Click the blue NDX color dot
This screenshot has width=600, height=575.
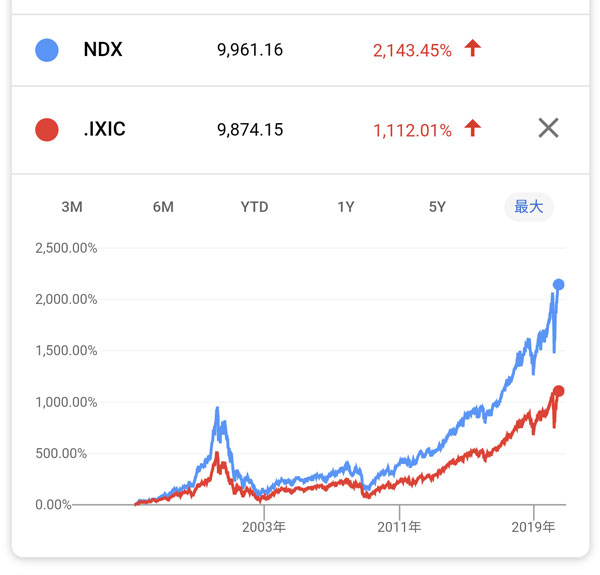[46, 49]
